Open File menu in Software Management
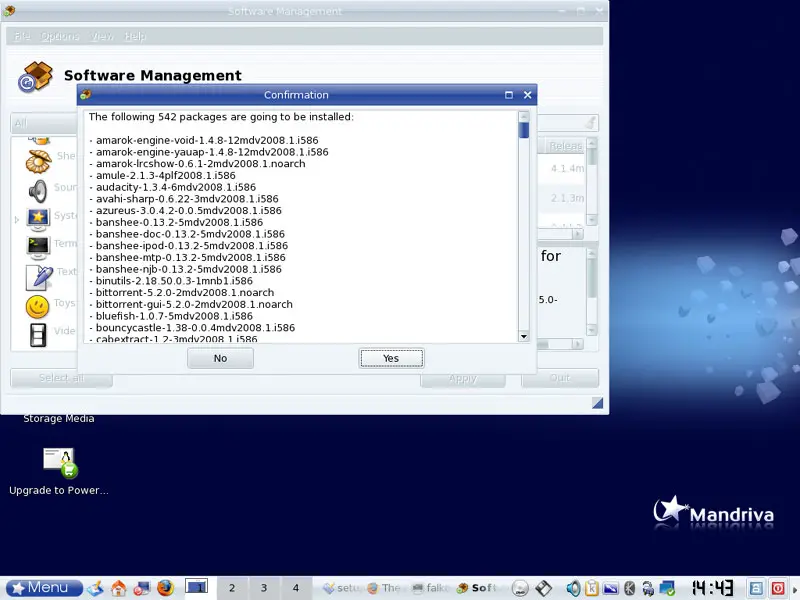 [22, 36]
